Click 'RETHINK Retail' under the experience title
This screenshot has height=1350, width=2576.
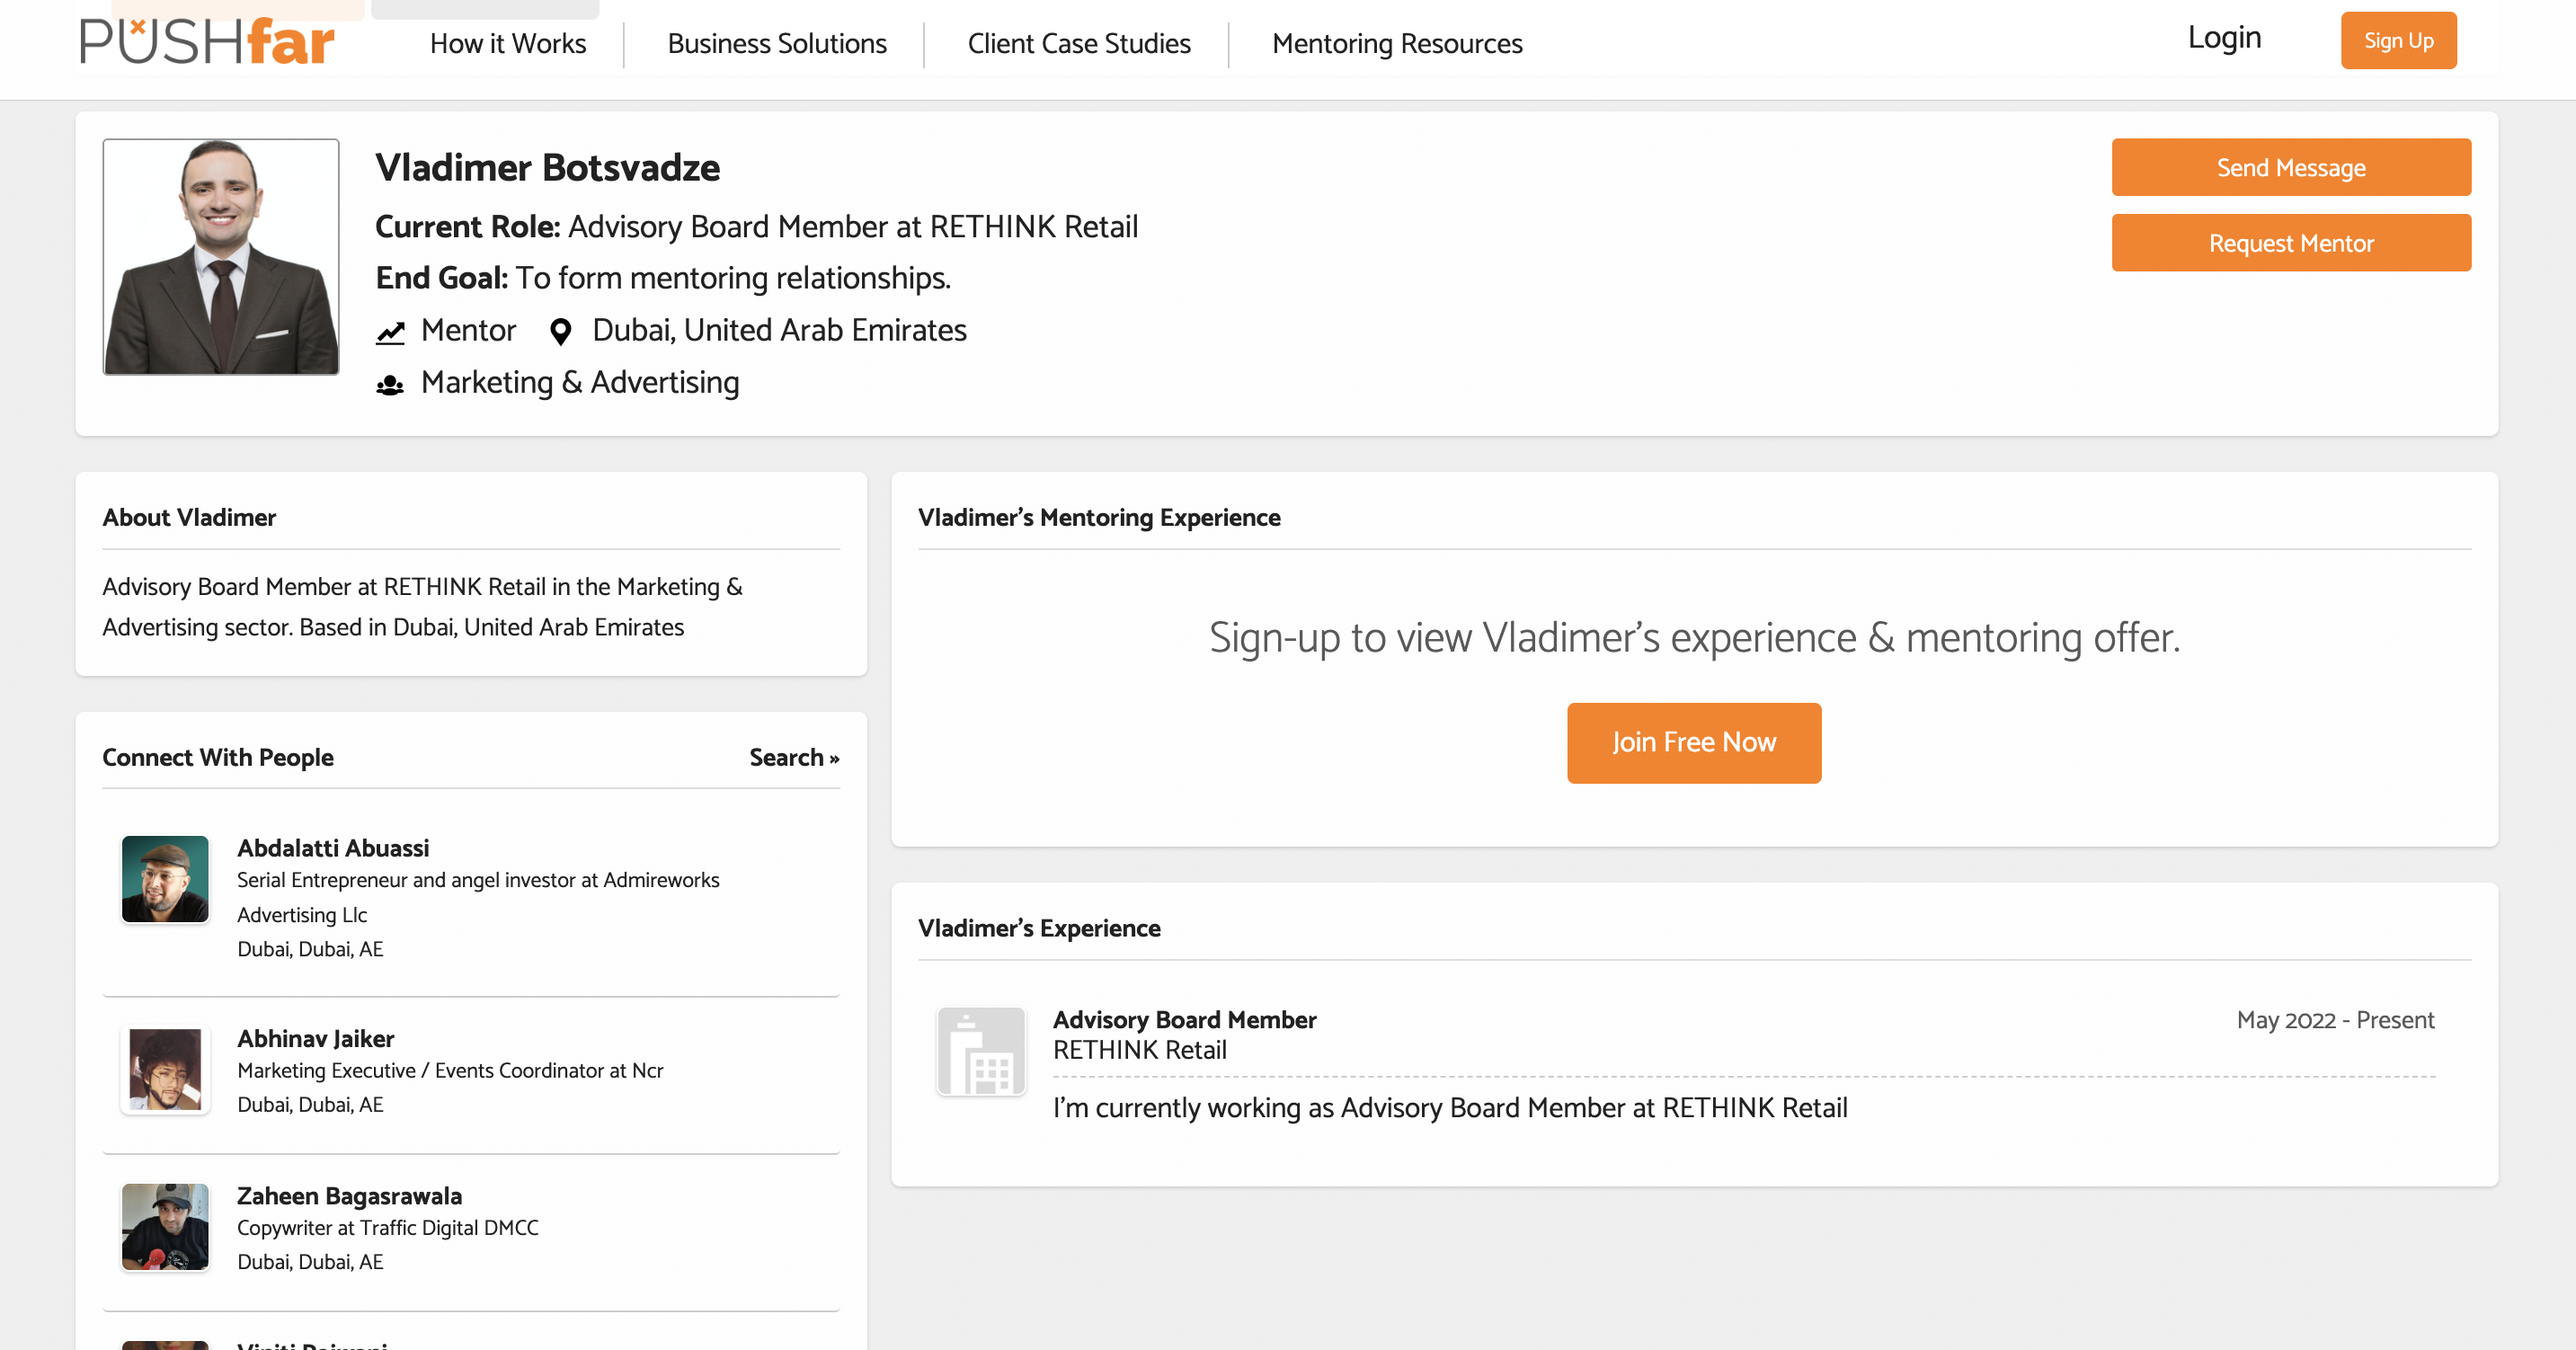[1139, 1051]
